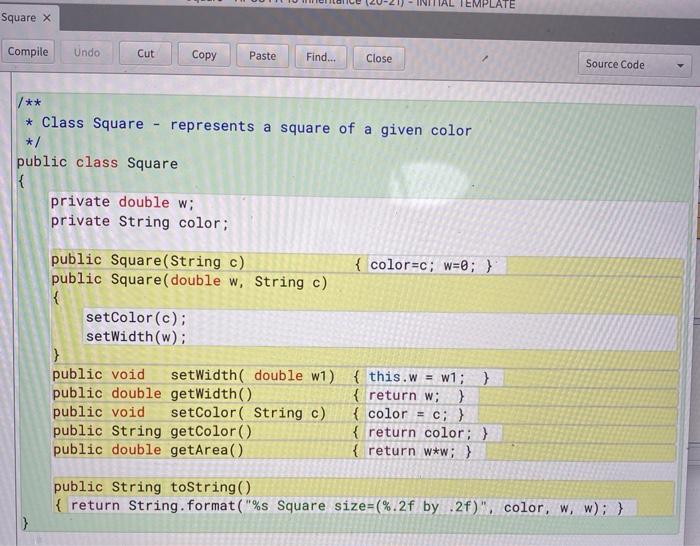
Task: Click the 'private String color;' line
Action: click(139, 222)
